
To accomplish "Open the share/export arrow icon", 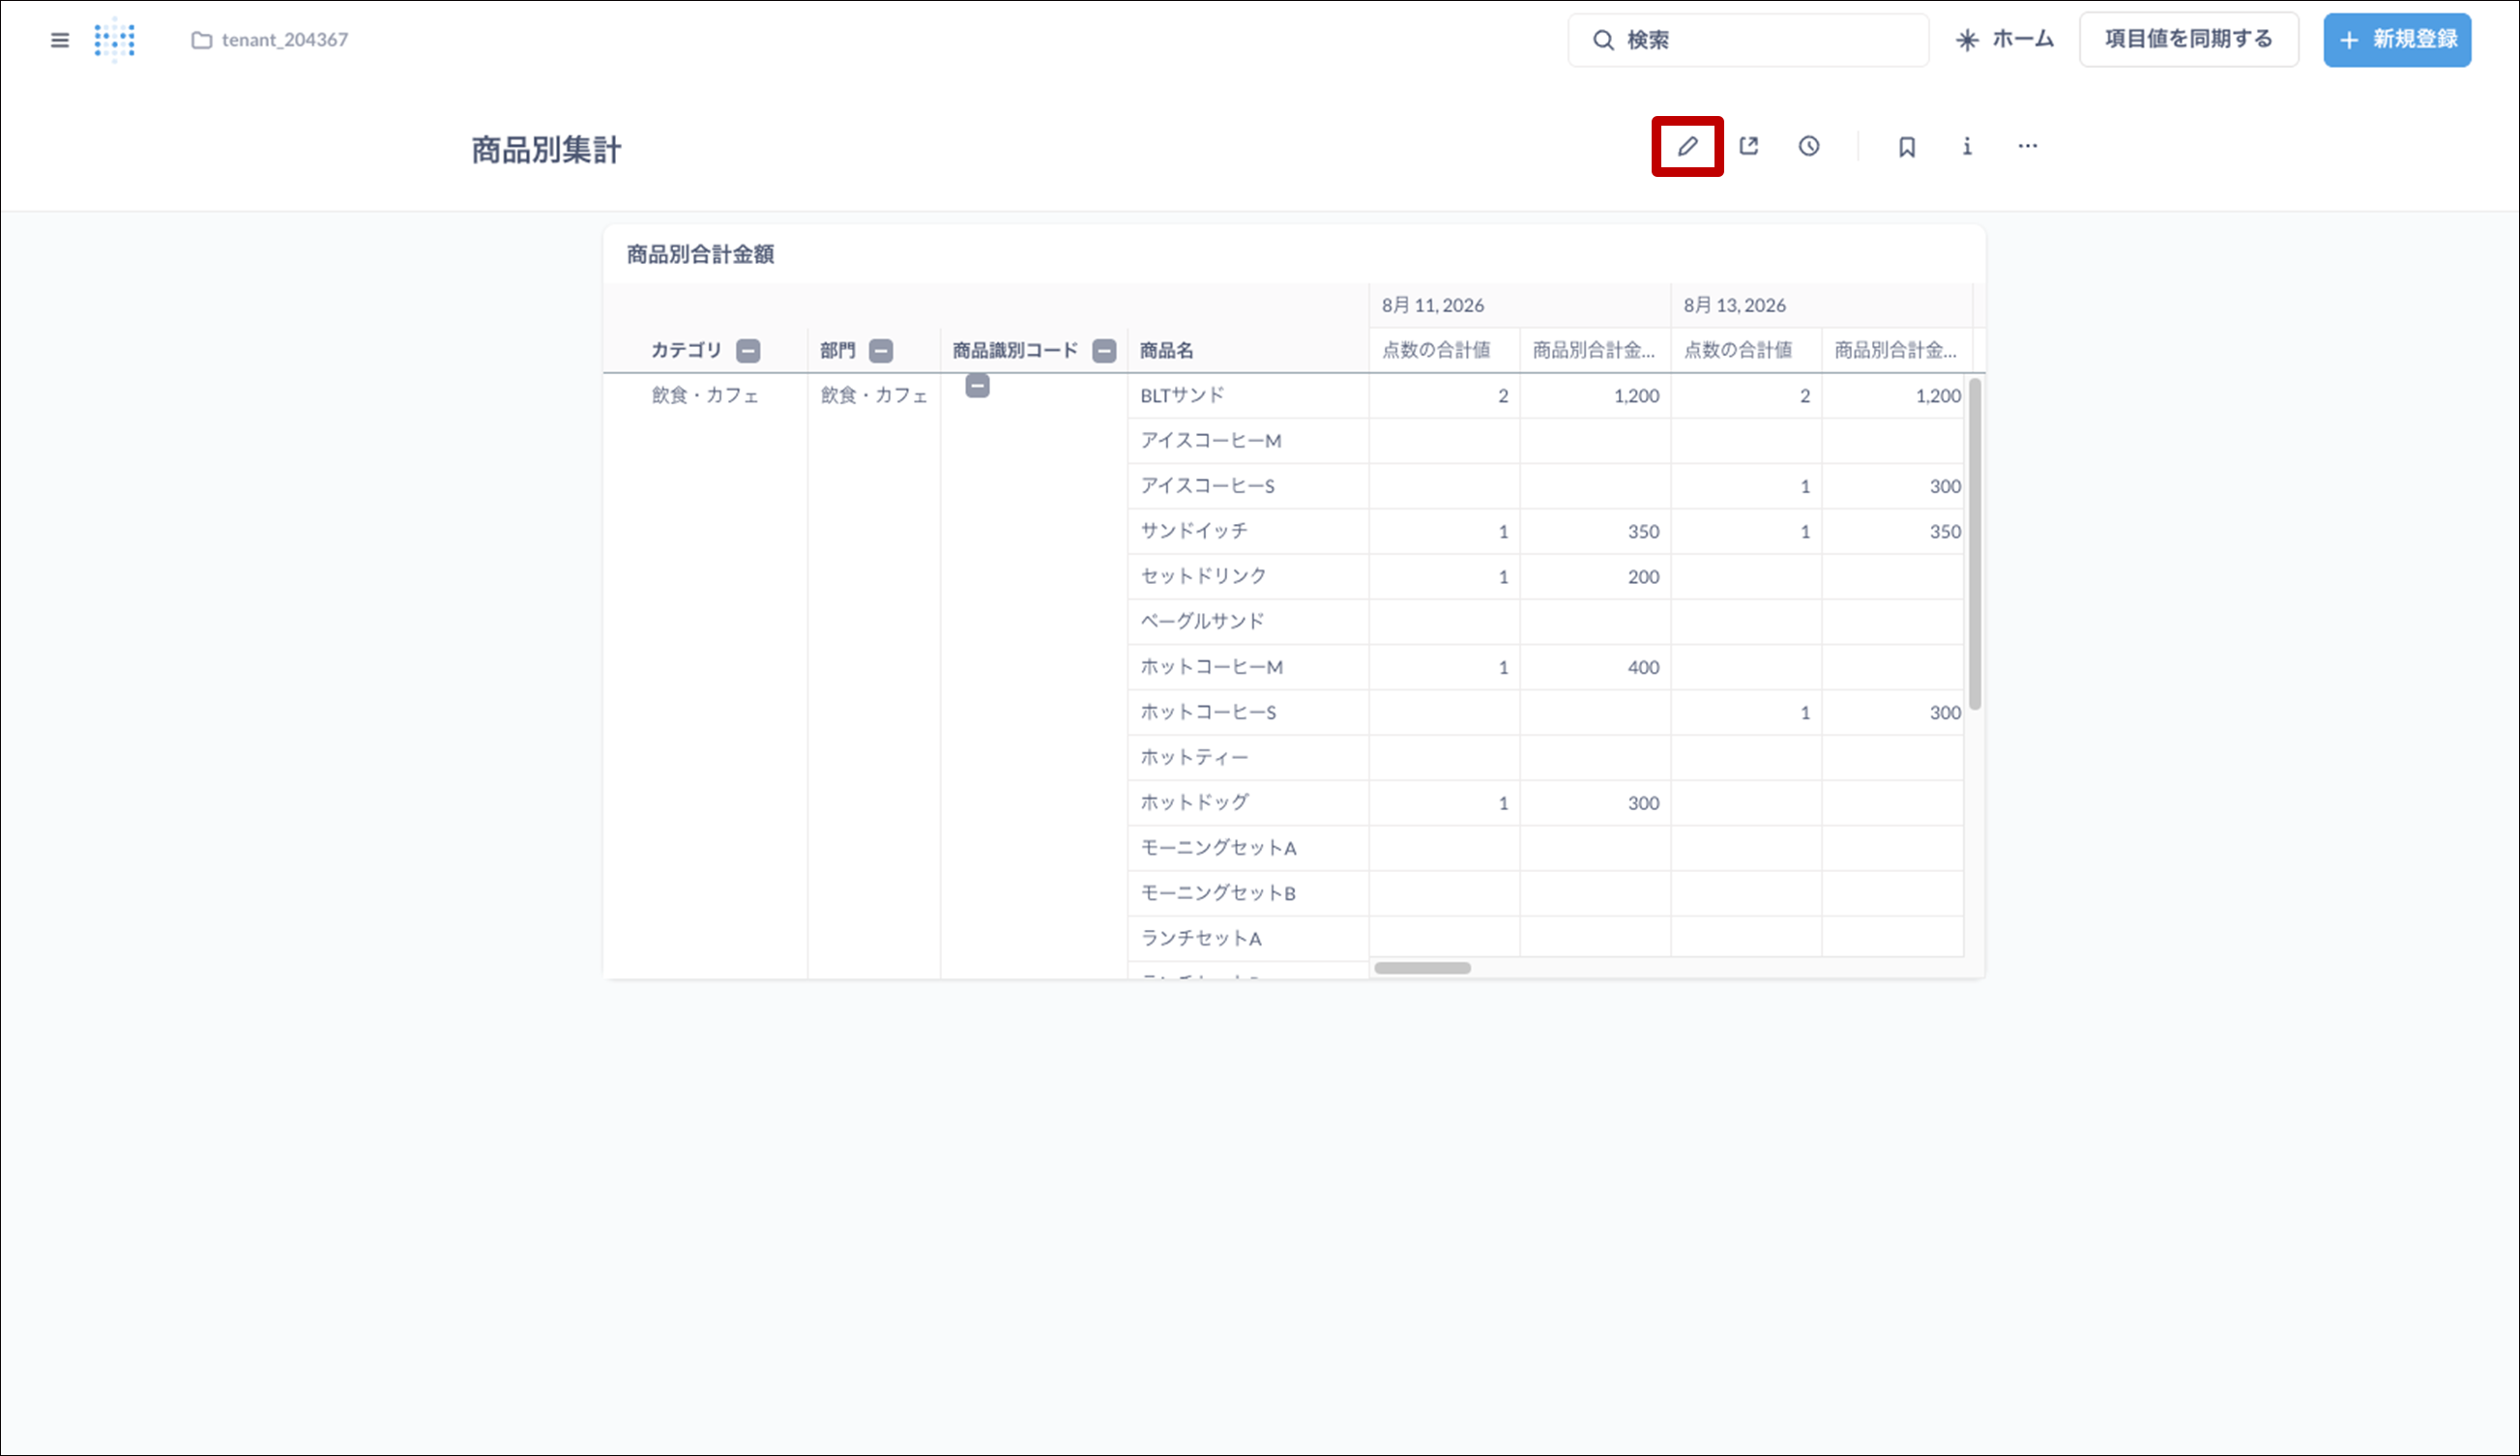I will (1749, 146).
